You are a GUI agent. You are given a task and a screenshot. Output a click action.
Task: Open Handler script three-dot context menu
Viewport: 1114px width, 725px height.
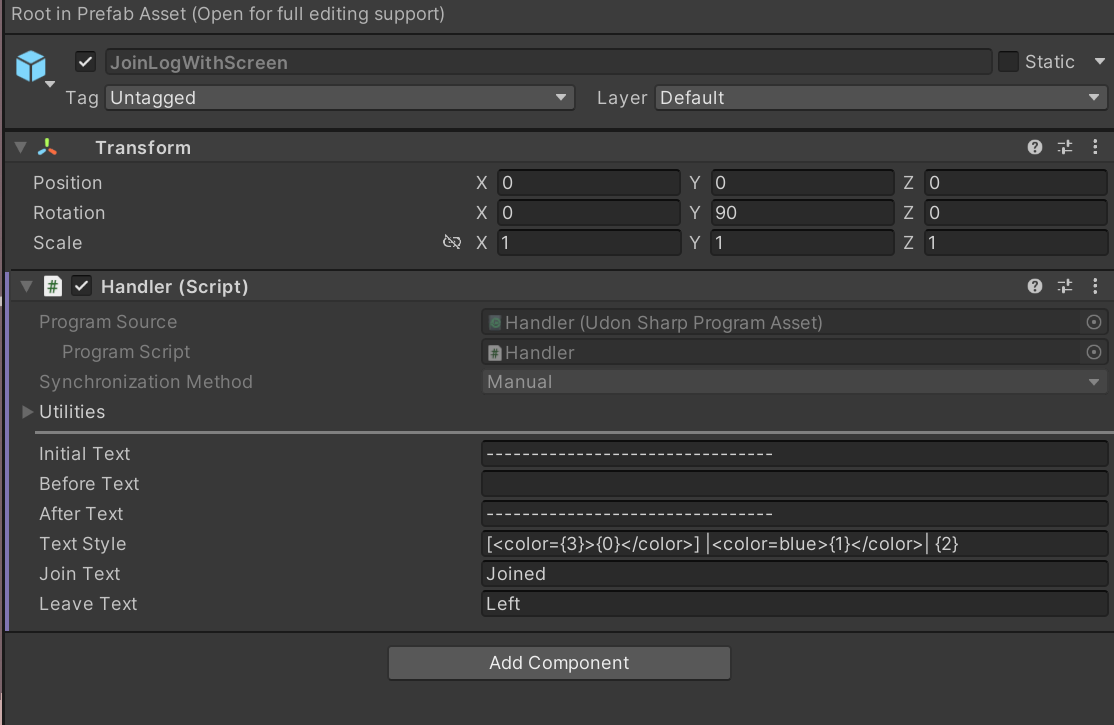click(1095, 286)
